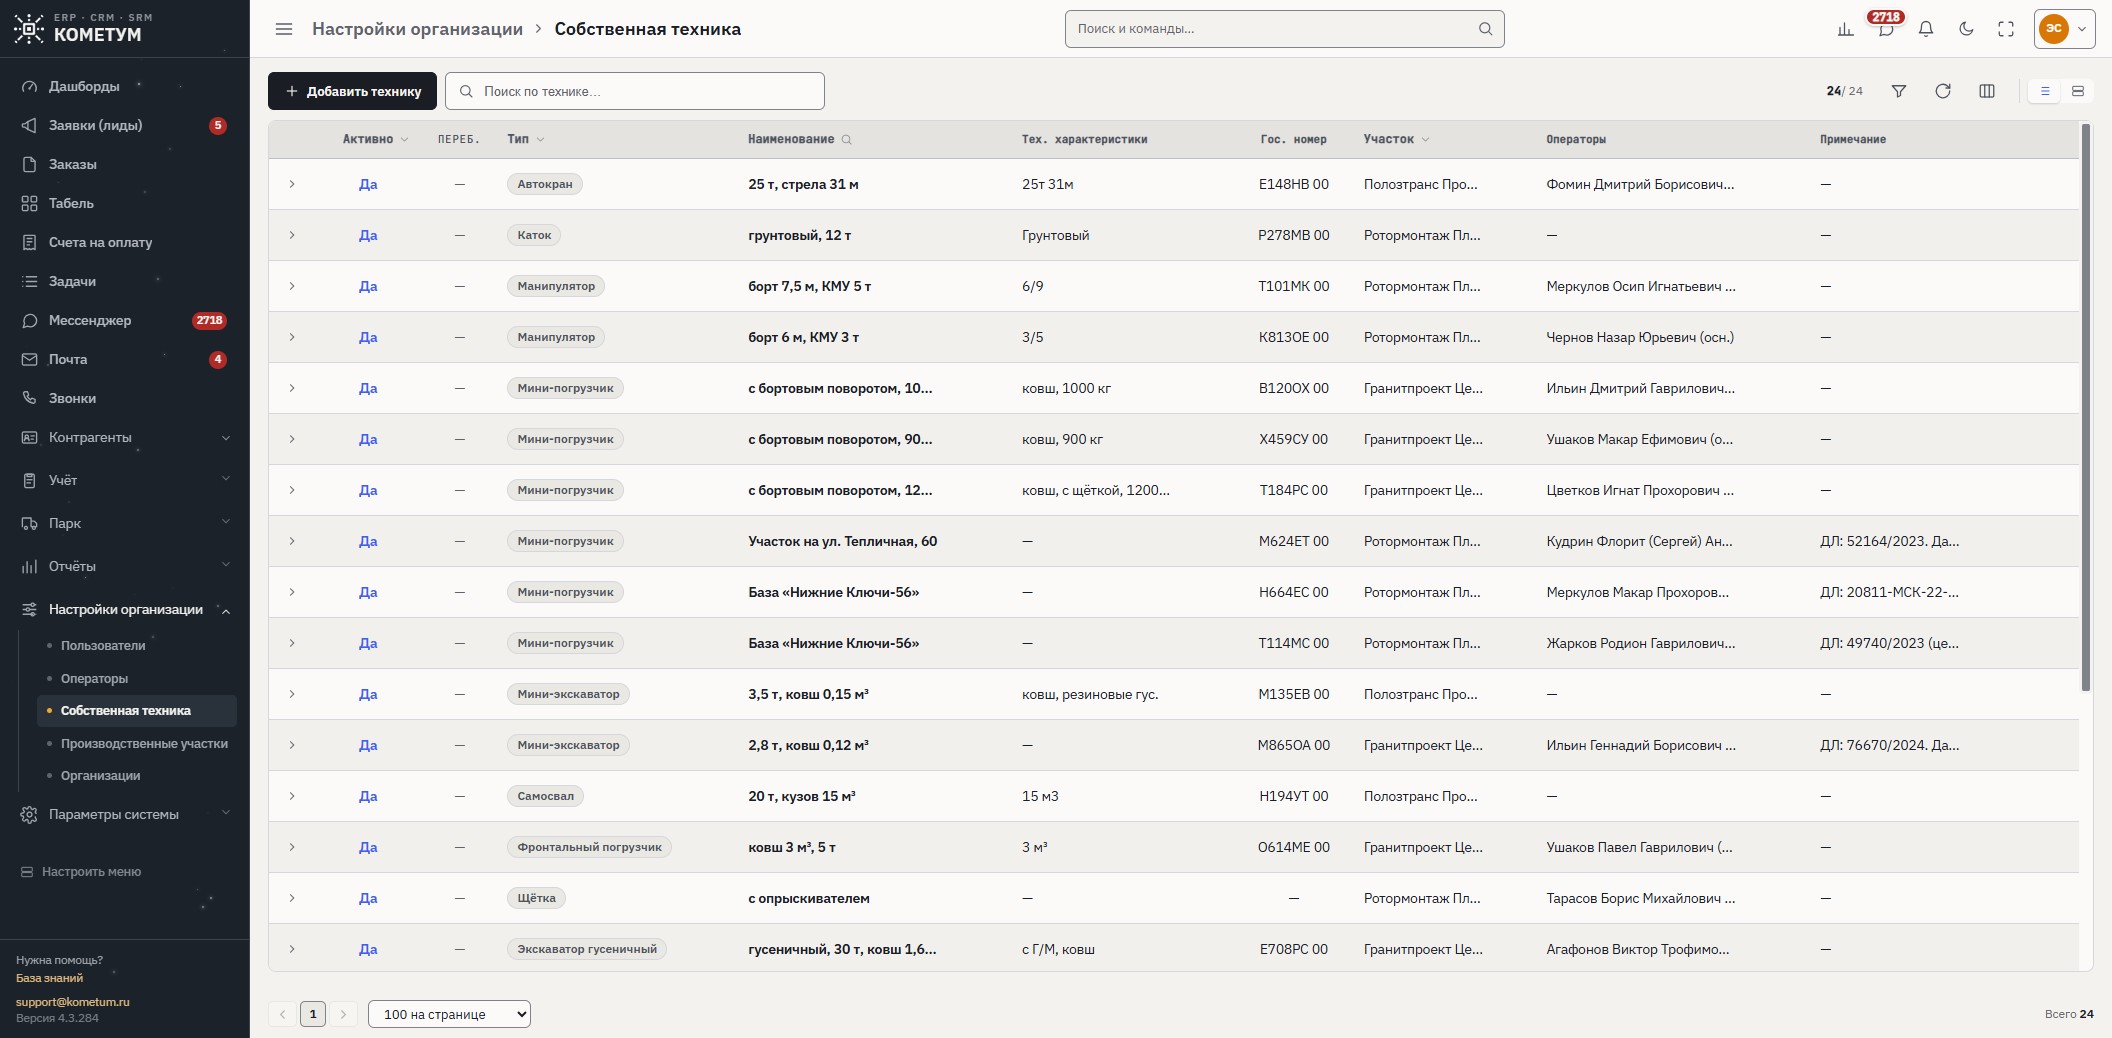Screen dimensions: 2112x1038
Task: Open user avatar account dropdown
Action: coord(2064,29)
